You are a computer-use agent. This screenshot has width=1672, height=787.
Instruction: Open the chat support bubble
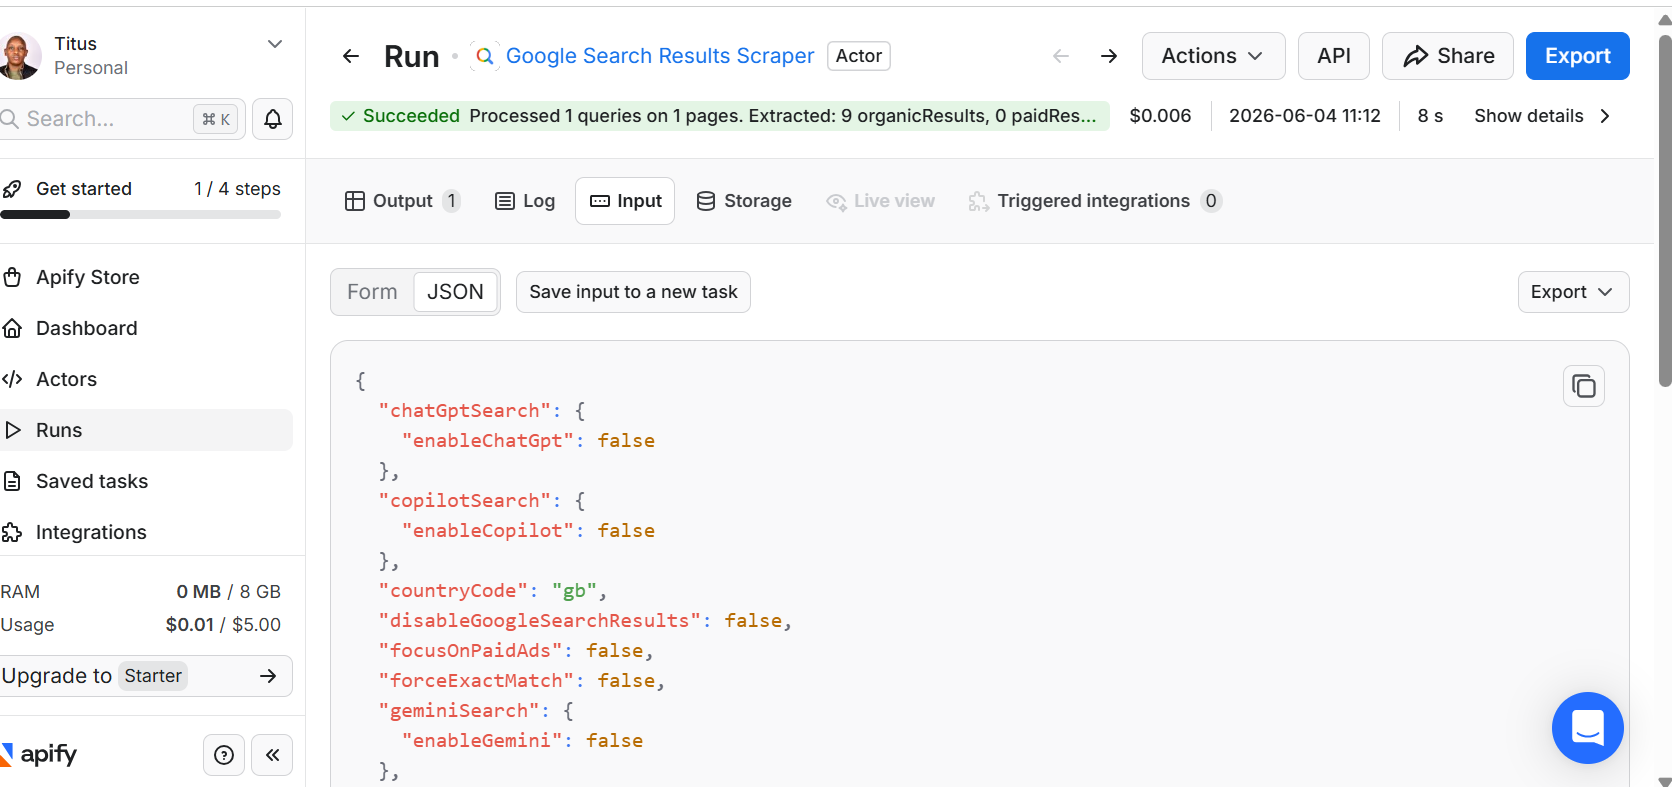pyautogui.click(x=1588, y=728)
